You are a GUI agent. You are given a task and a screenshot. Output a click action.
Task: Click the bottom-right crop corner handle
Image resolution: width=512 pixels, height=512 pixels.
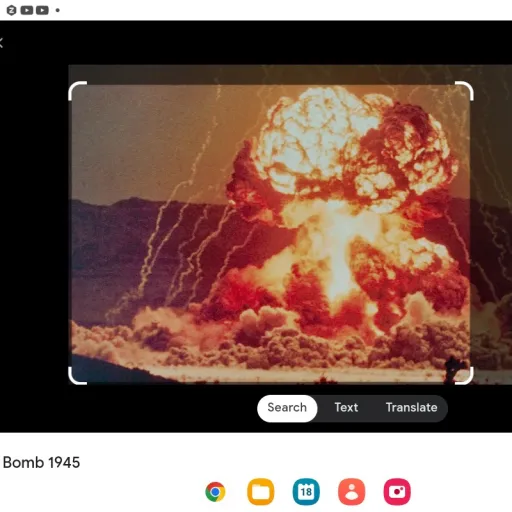point(464,376)
